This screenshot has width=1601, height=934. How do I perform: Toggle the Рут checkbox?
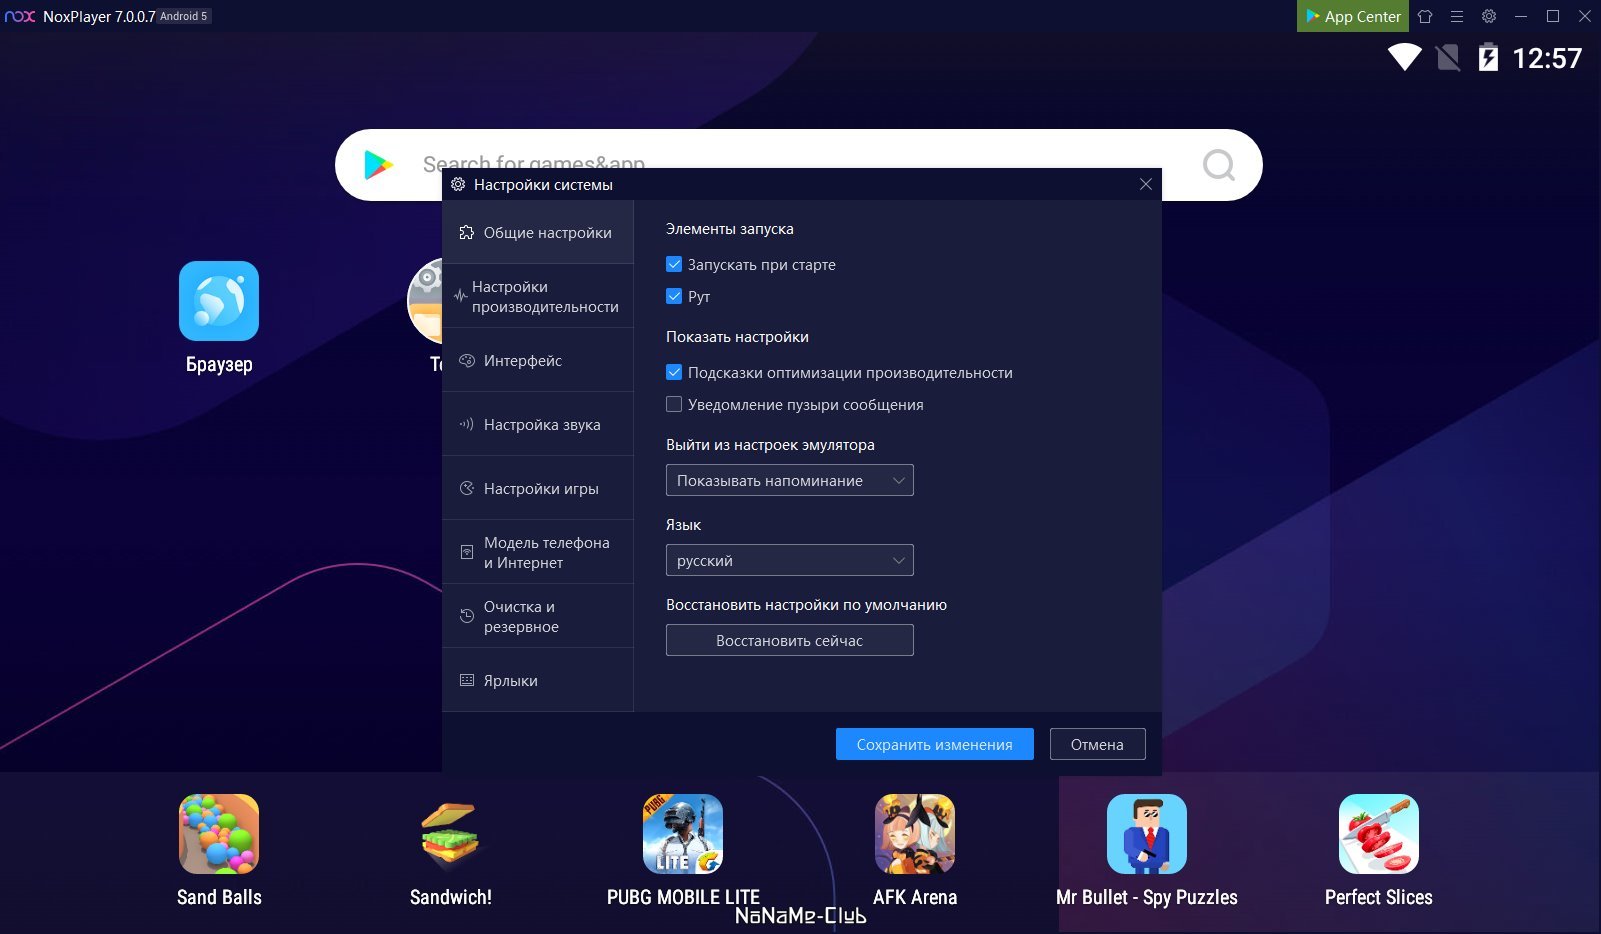coord(674,297)
